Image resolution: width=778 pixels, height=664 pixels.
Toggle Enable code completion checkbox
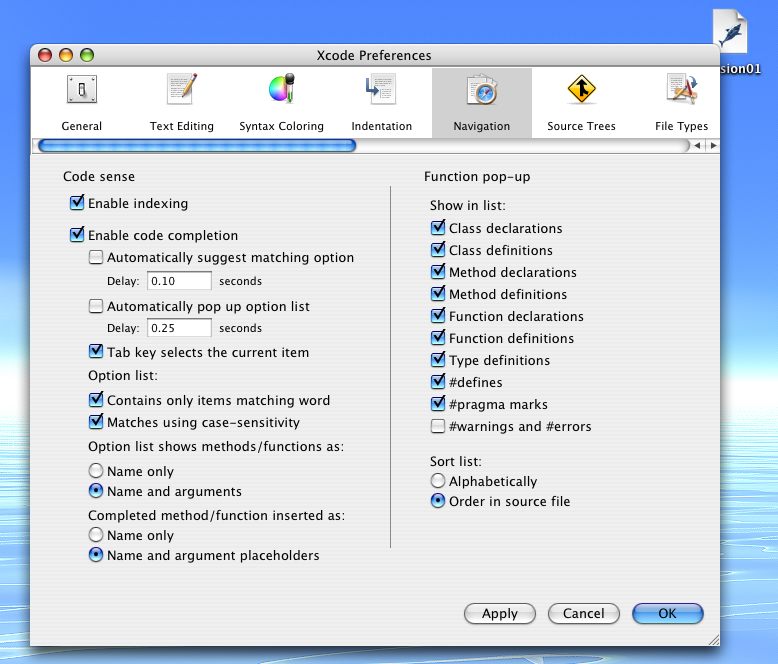point(77,235)
